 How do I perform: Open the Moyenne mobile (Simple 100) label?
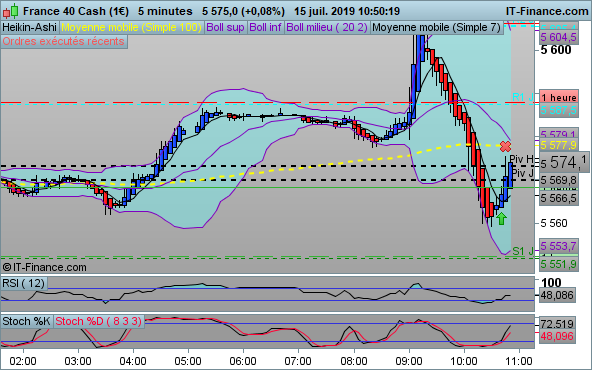pyautogui.click(x=131, y=28)
